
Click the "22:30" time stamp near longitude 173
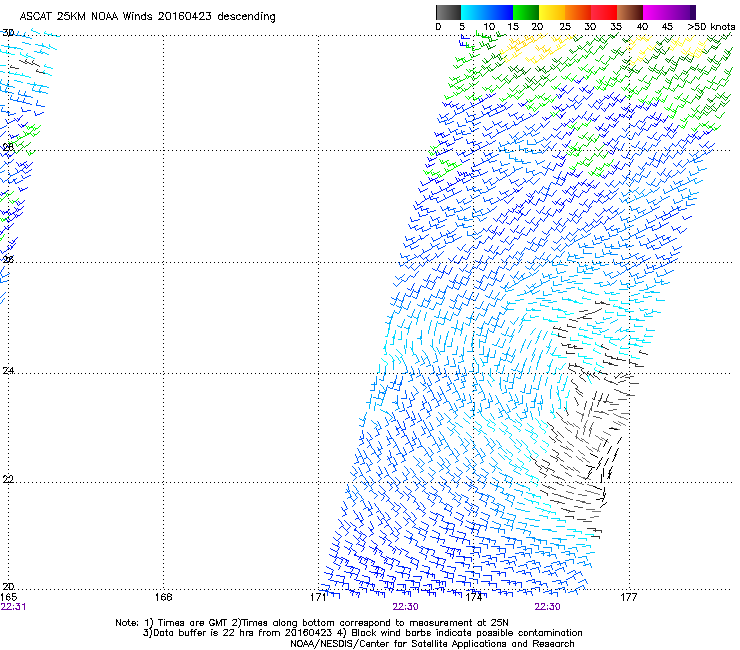click(x=405, y=607)
